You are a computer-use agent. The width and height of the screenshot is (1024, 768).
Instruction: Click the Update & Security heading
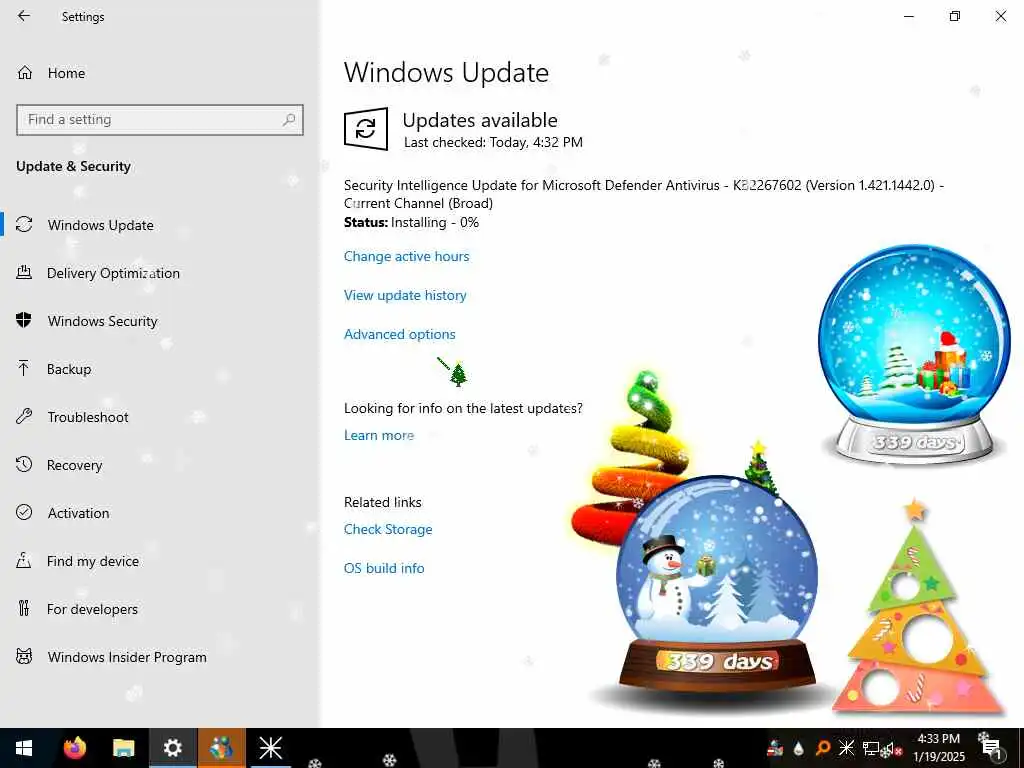pos(73,167)
